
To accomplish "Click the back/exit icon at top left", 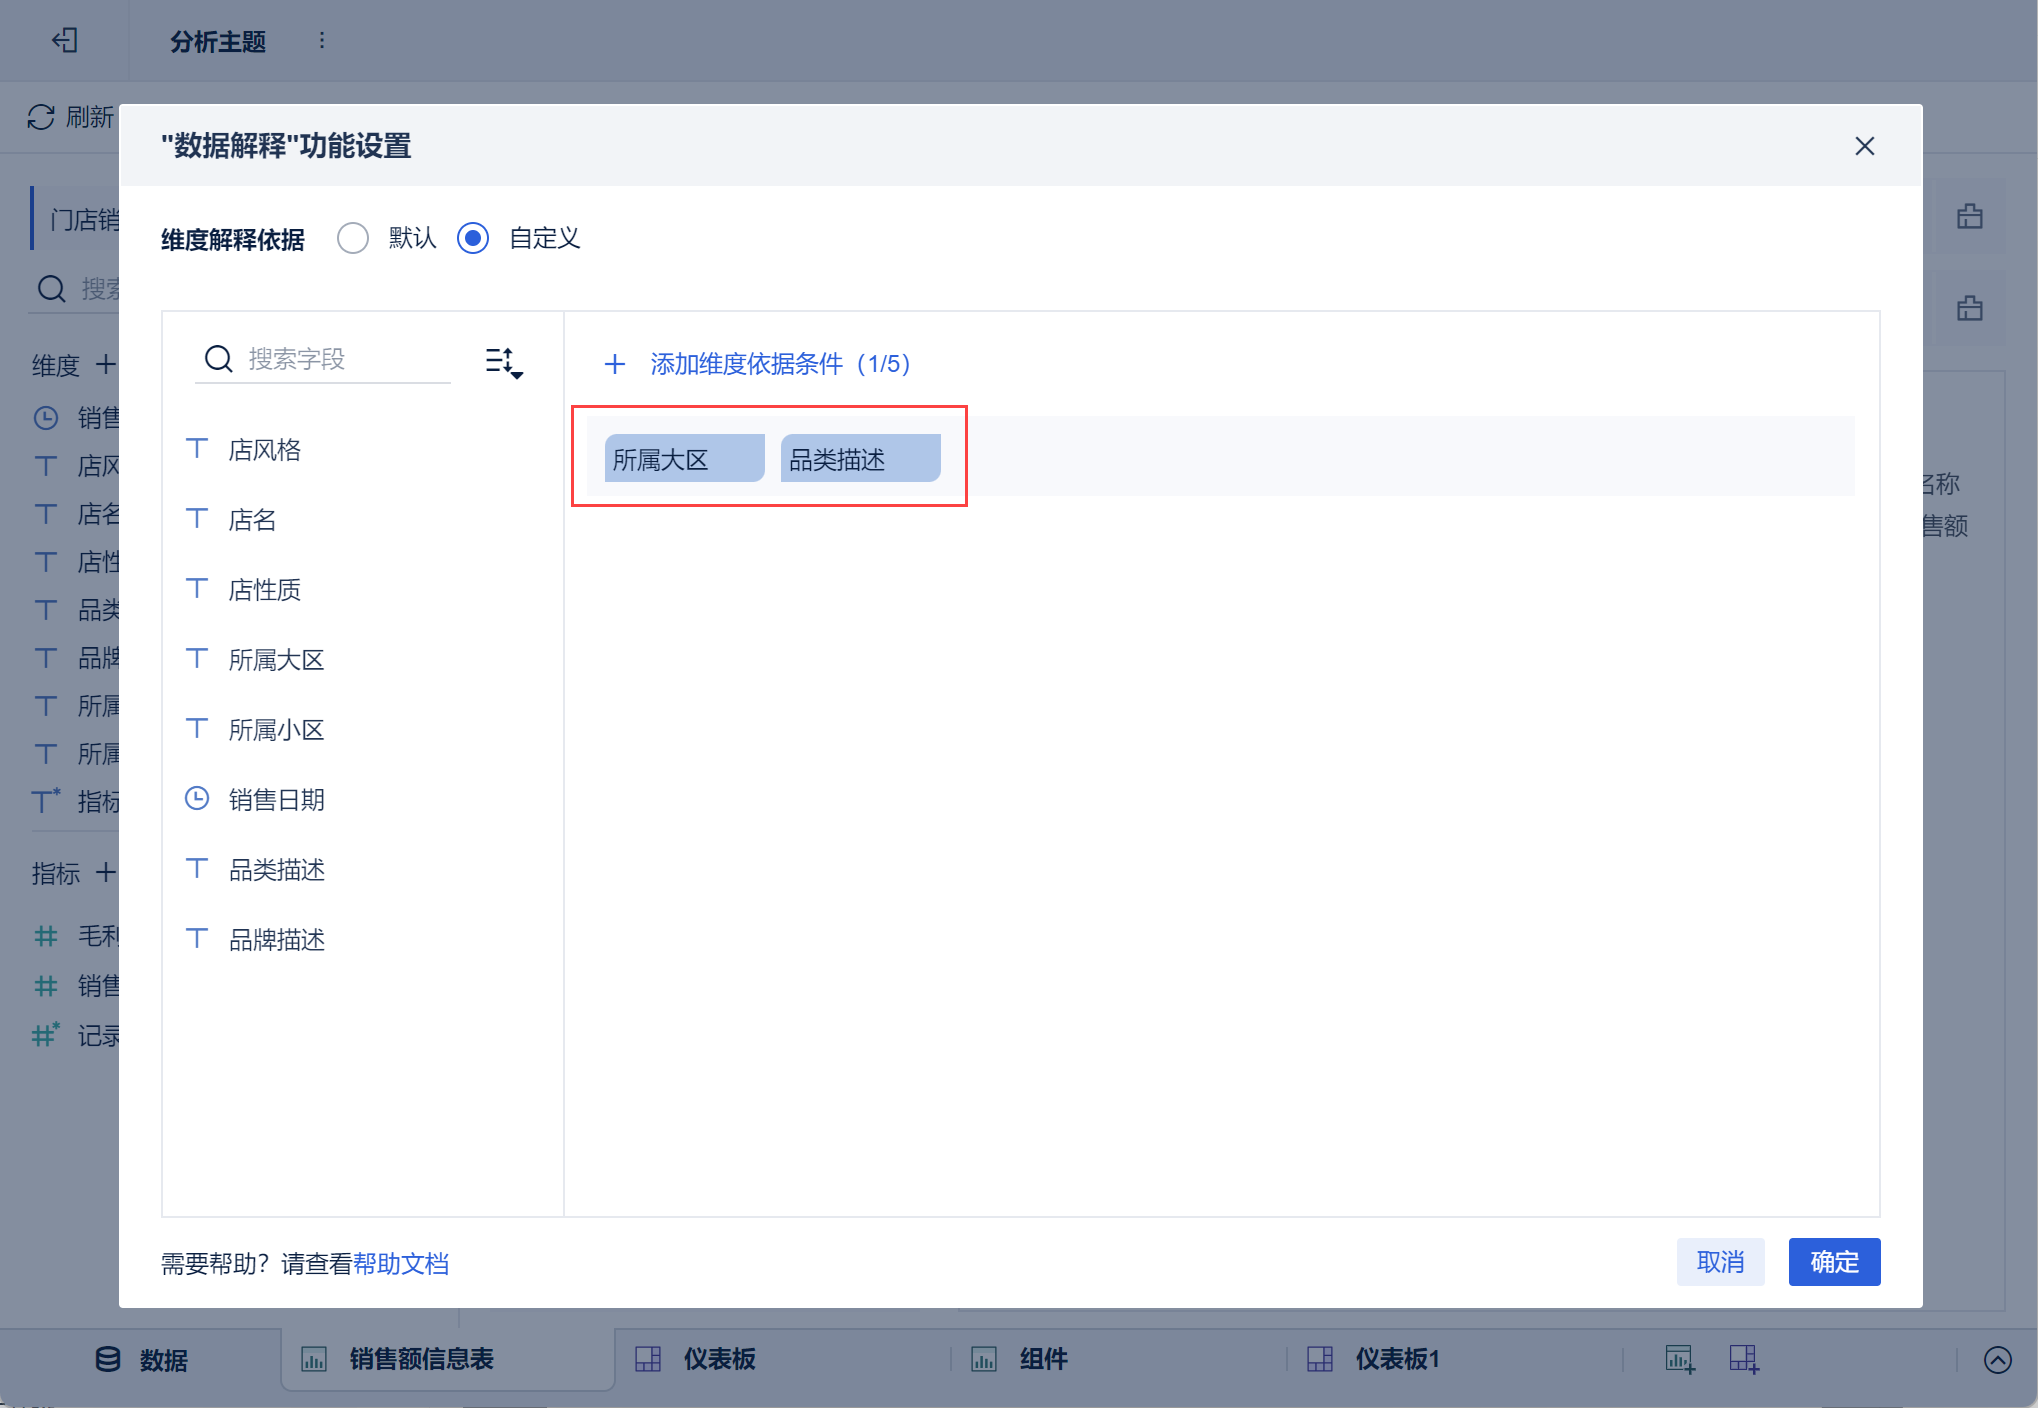I will [65, 40].
